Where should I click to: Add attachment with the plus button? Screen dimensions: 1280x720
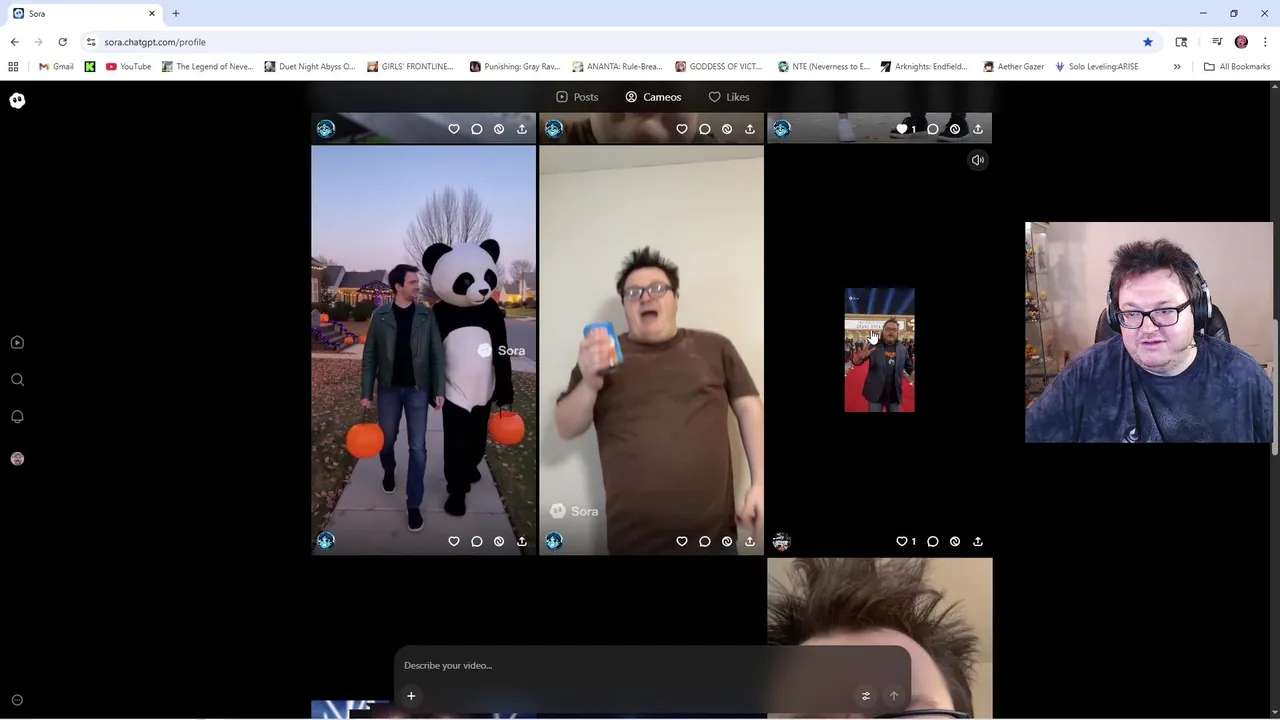point(411,696)
